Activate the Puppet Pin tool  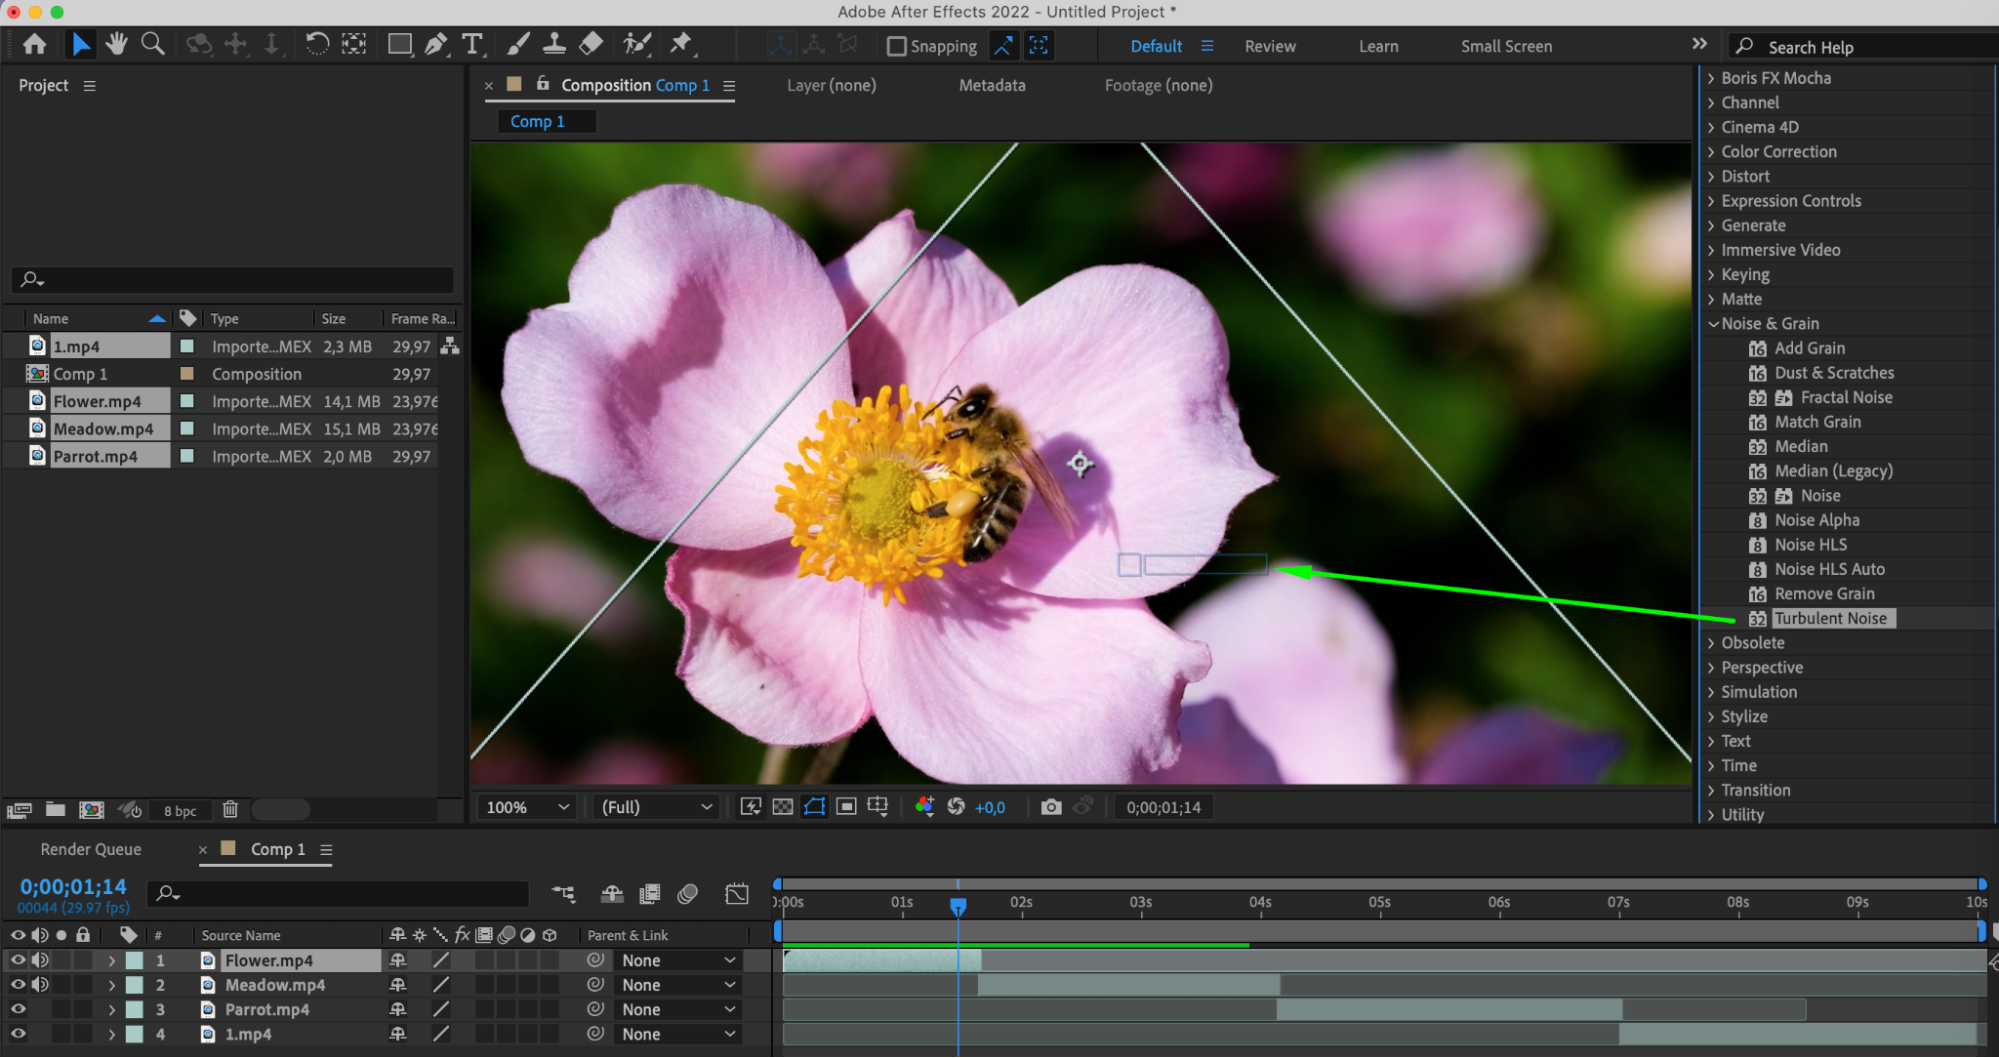681,44
